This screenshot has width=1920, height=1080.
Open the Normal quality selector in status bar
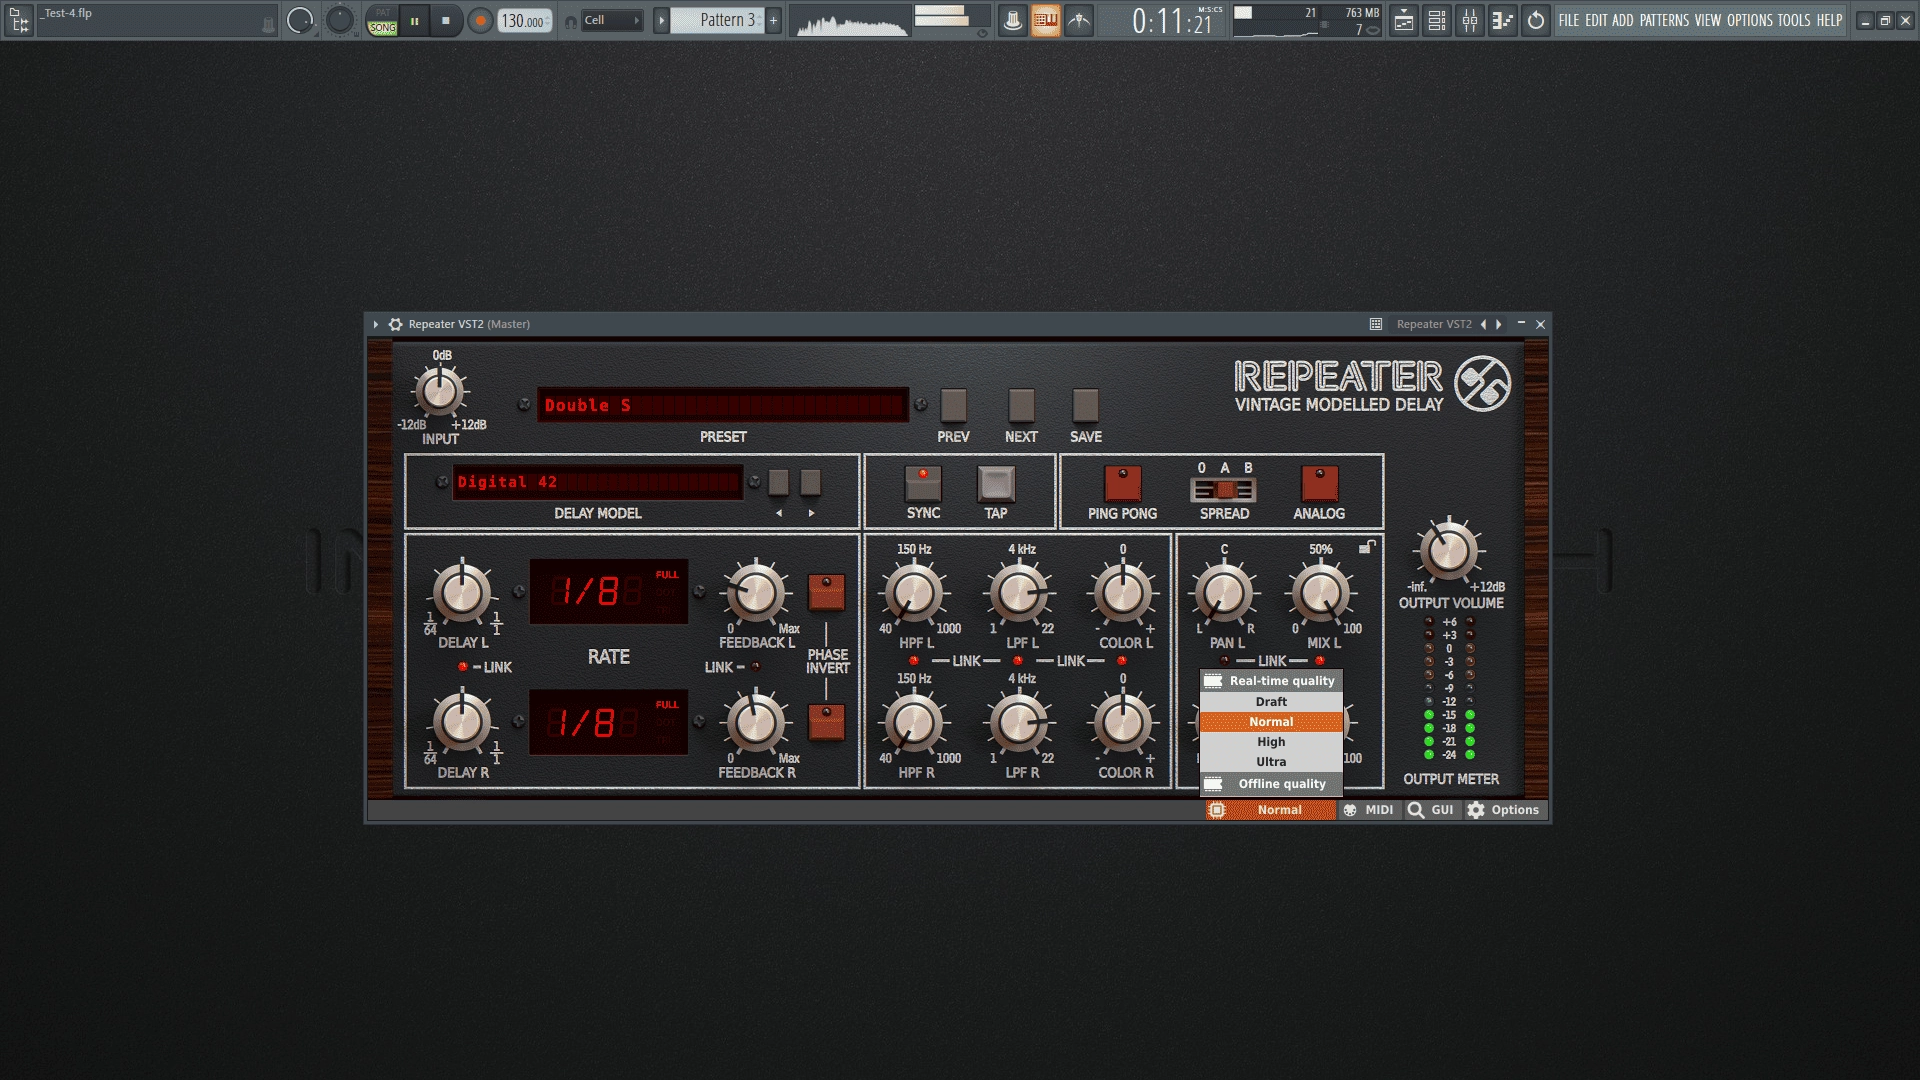(1271, 810)
